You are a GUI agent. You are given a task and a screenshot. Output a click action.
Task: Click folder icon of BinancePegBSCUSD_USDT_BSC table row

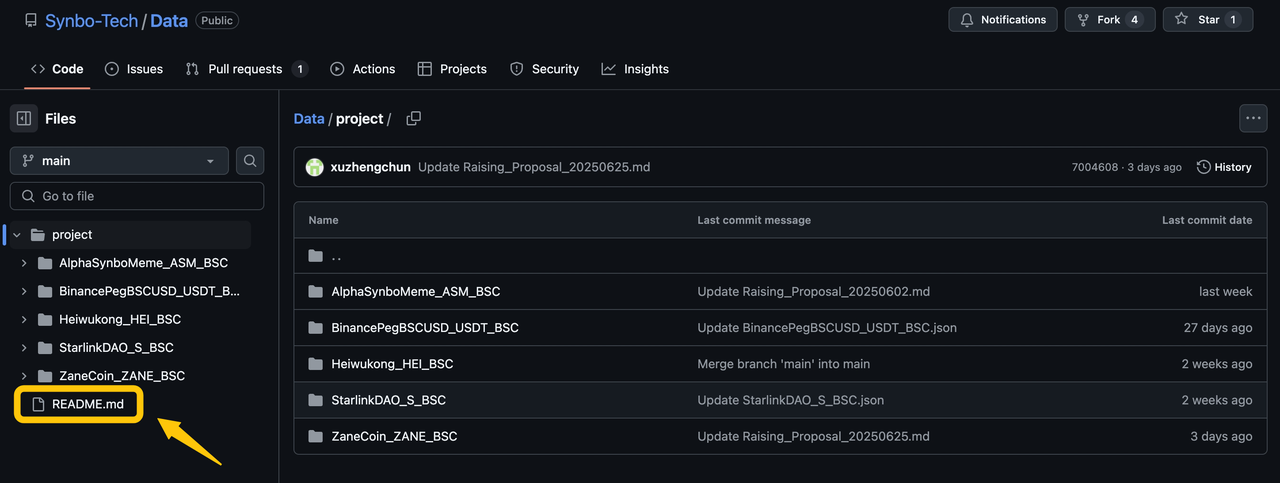(316, 328)
